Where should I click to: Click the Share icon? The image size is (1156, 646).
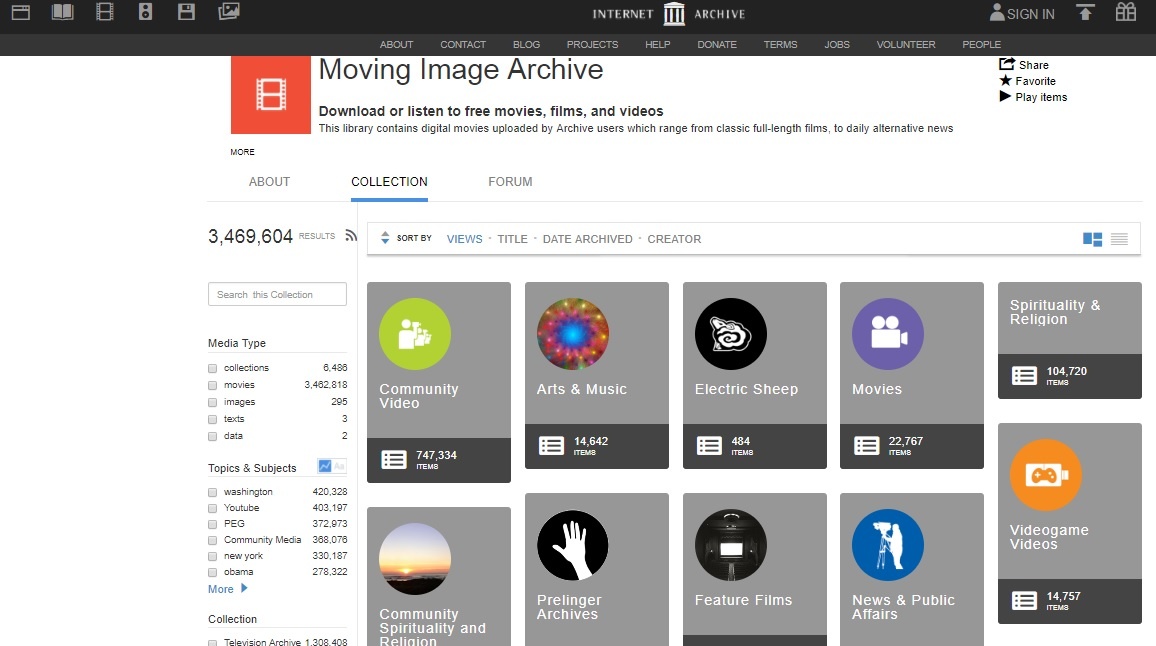(x=1007, y=64)
